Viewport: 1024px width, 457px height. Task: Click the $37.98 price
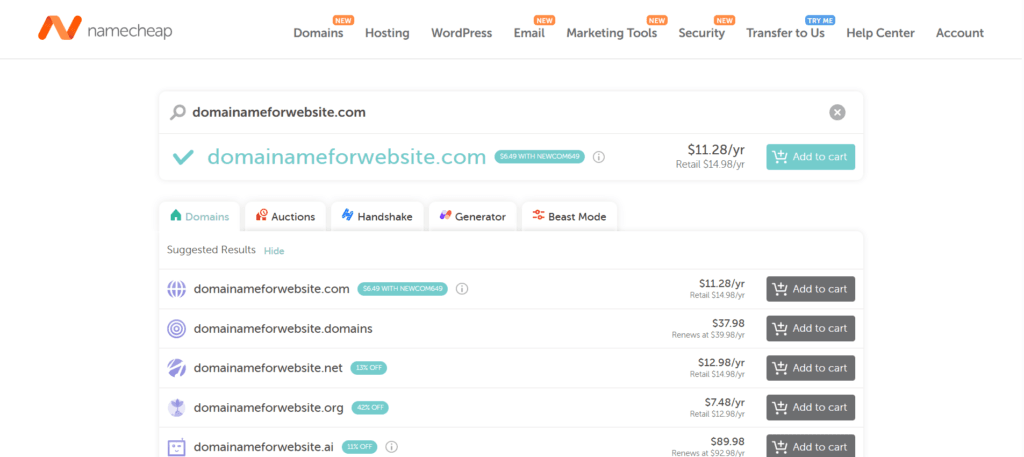pos(728,323)
